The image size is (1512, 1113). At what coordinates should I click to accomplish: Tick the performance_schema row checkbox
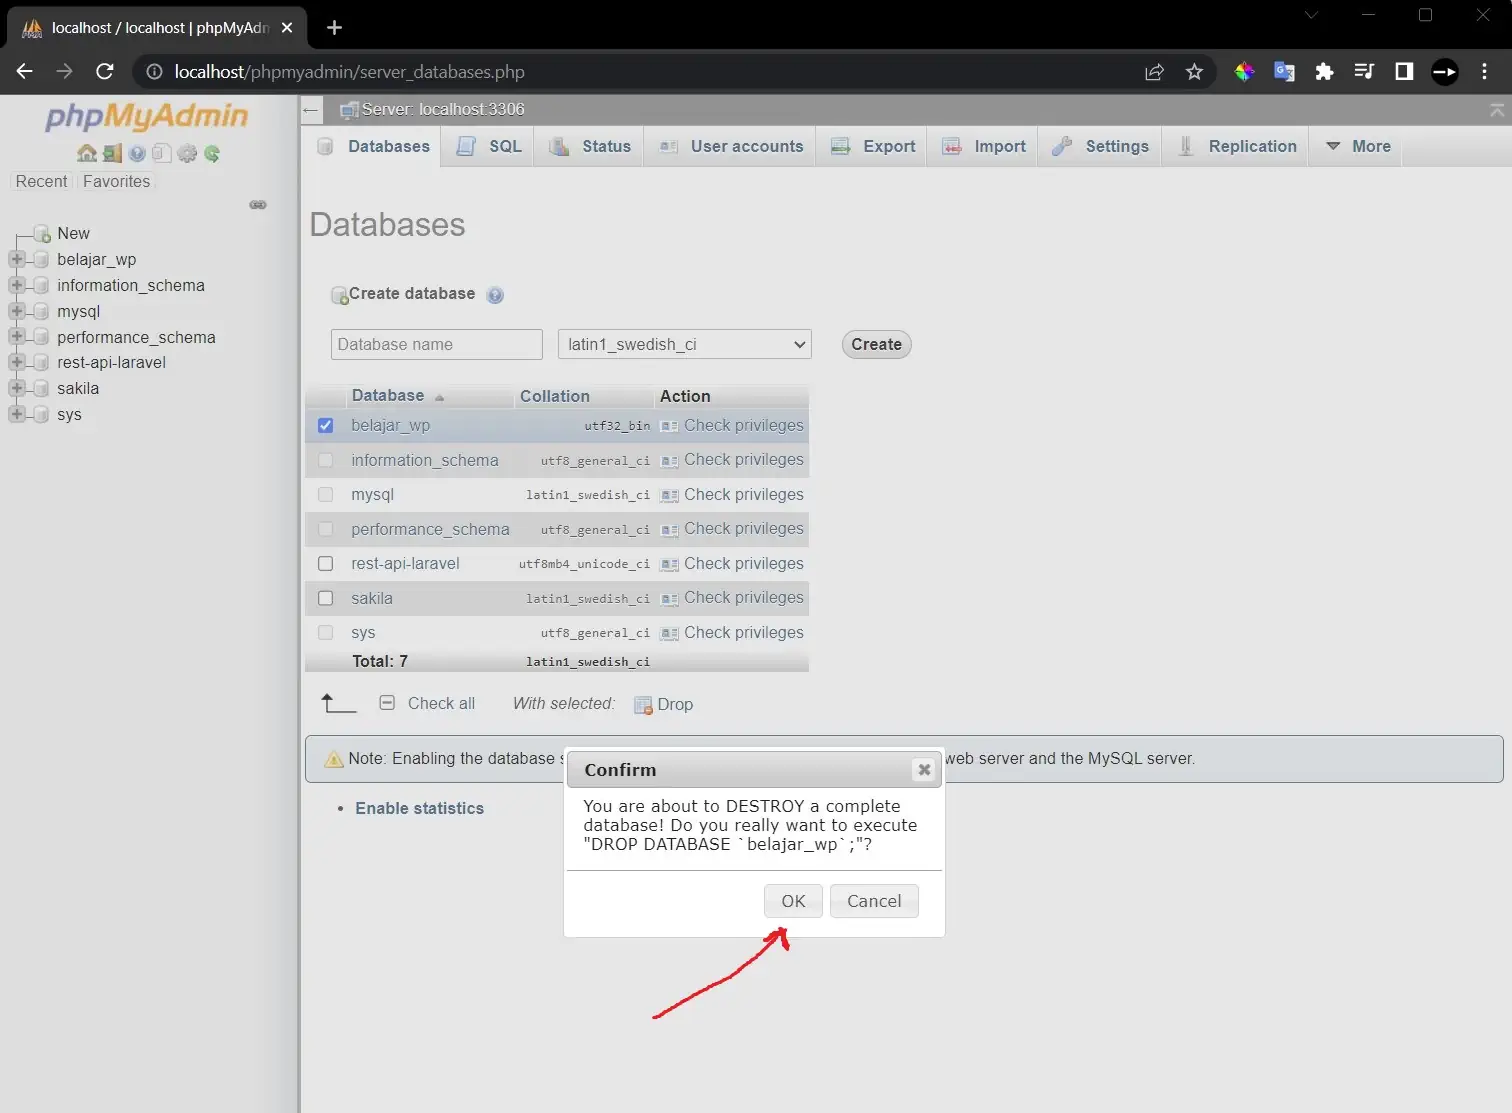click(x=325, y=529)
